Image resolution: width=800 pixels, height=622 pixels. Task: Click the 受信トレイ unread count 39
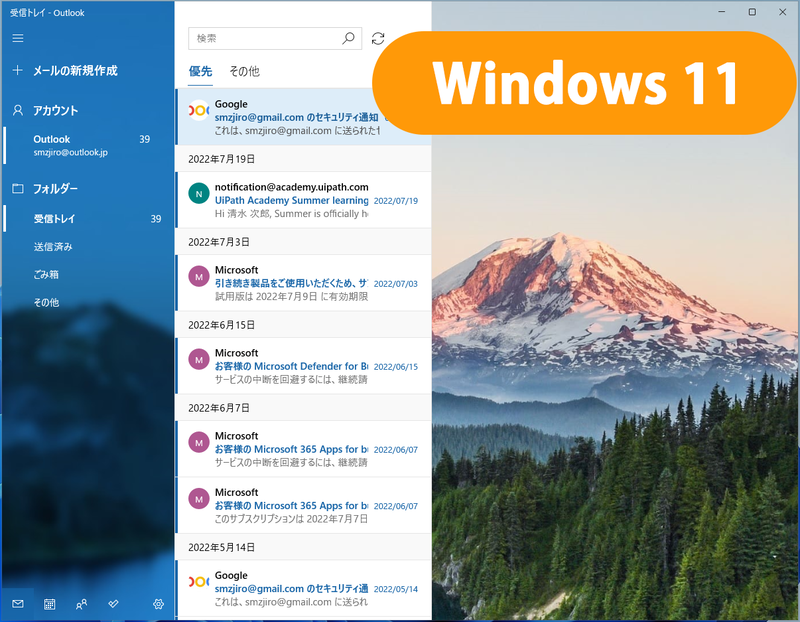[x=156, y=219]
